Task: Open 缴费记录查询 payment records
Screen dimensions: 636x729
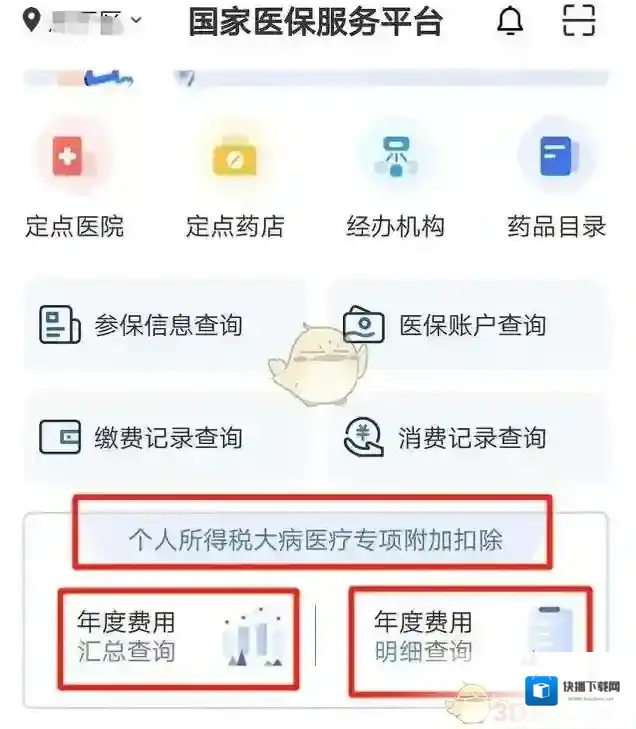Action: [x=165, y=437]
